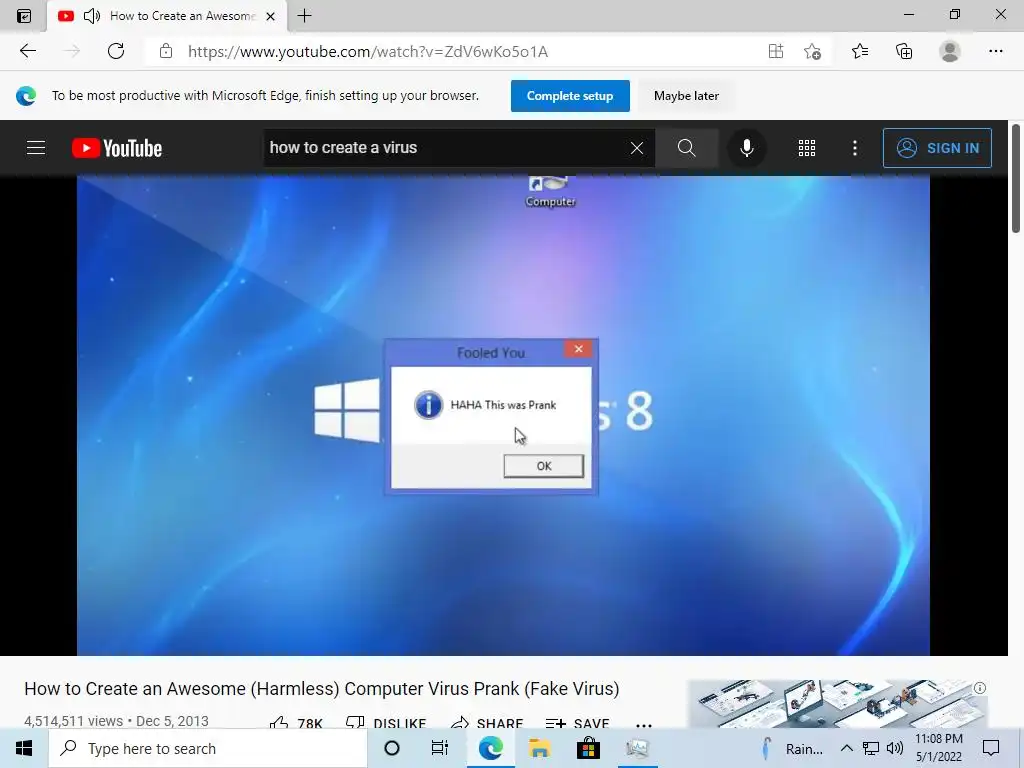
Task: Click Microsoft Edge taskbar icon
Action: pyautogui.click(x=490, y=748)
